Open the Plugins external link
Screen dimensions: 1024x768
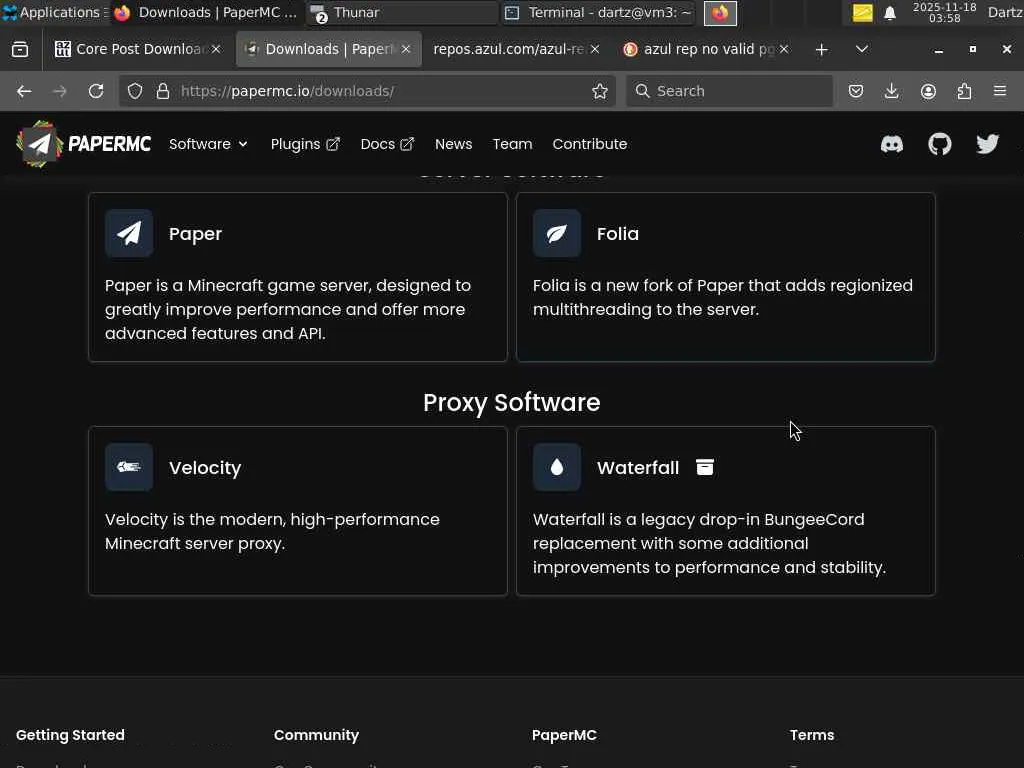pyautogui.click(x=305, y=144)
